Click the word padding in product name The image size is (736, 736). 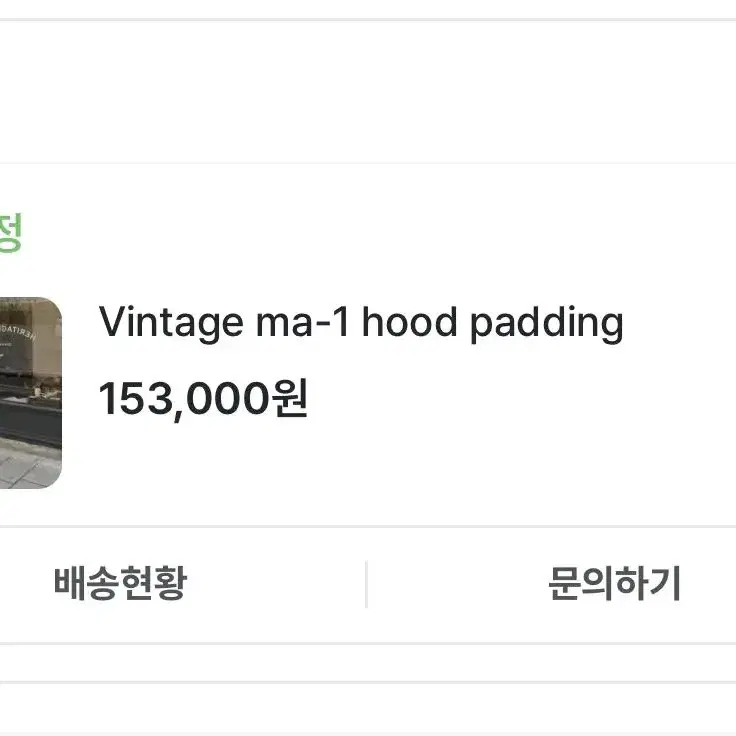tap(546, 324)
